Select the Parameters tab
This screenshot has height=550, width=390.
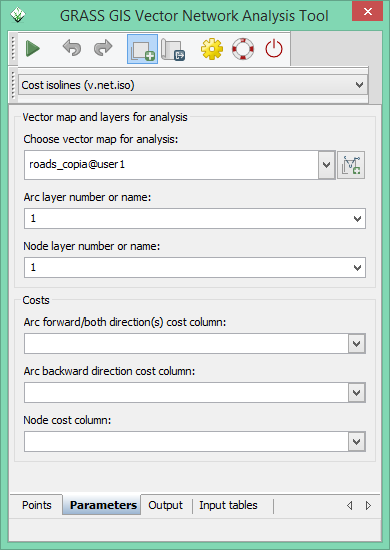click(x=103, y=505)
